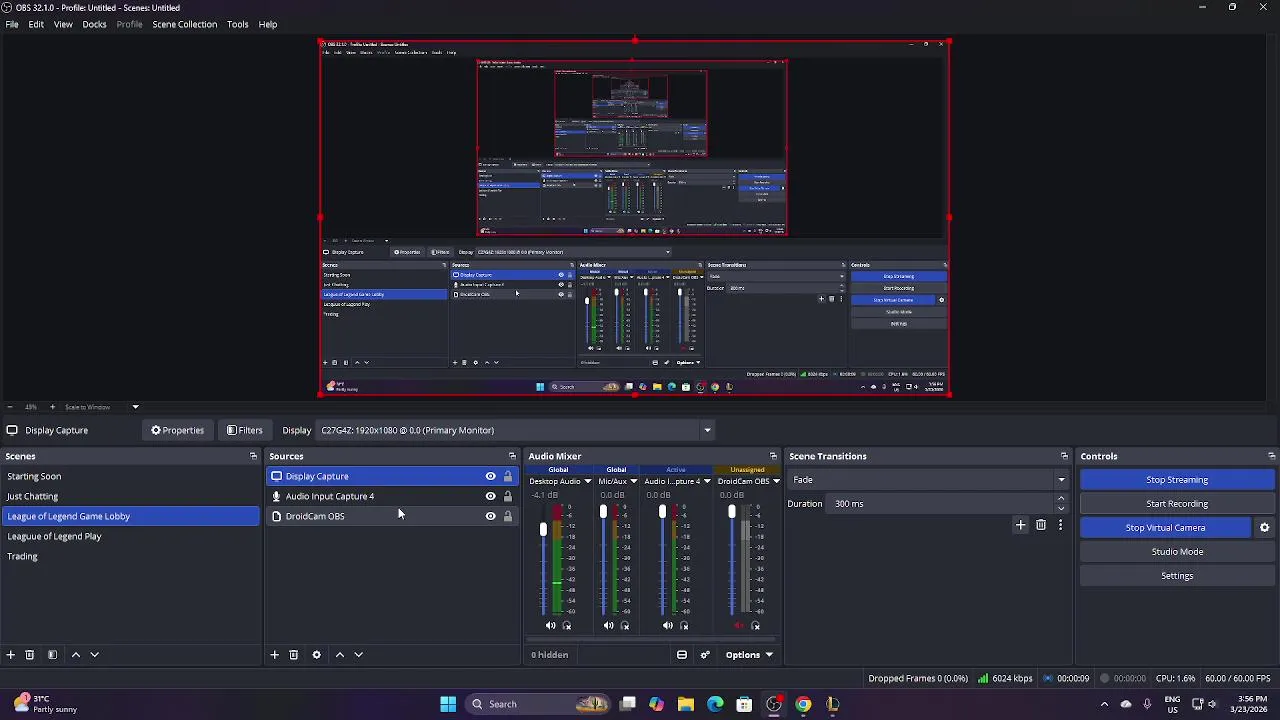Lock the Audio Input Capture 4 source
Screen dimensions: 1280x720
[507, 496]
